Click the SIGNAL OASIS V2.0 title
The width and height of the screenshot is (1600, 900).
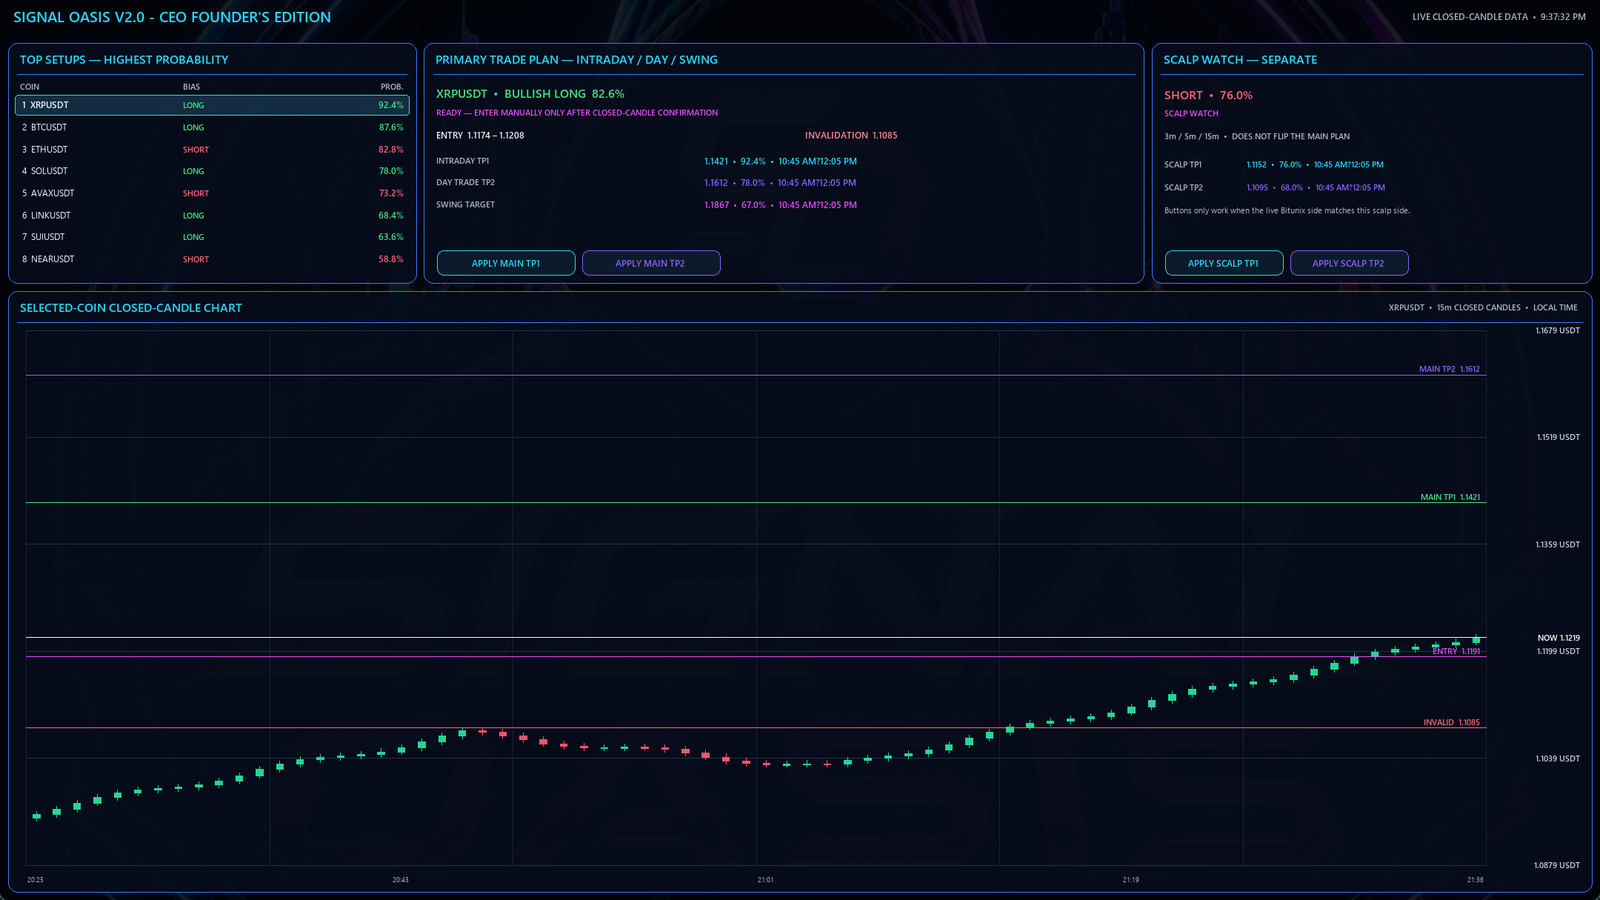(172, 17)
